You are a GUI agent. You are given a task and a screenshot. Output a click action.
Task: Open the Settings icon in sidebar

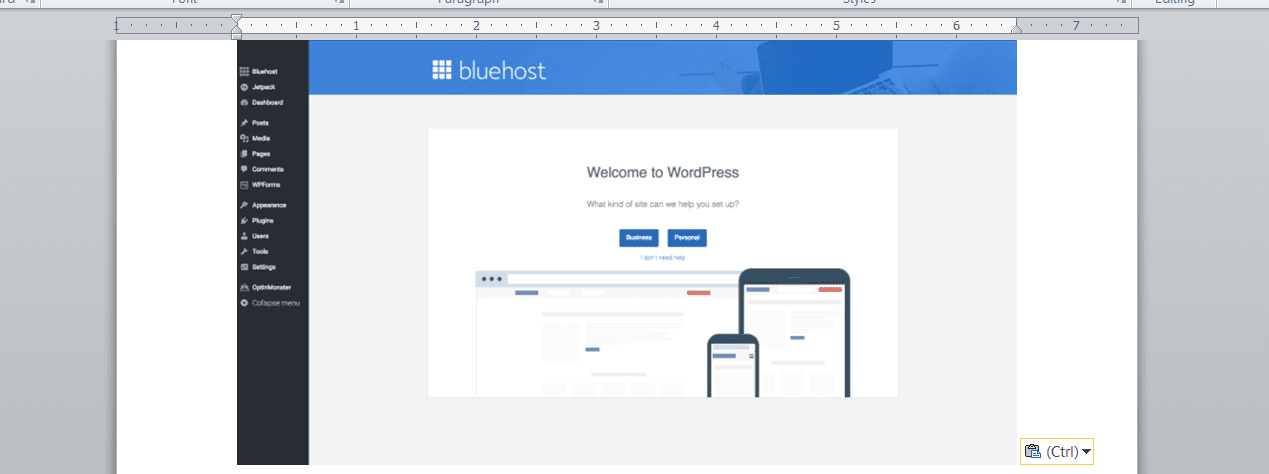[x=244, y=267]
